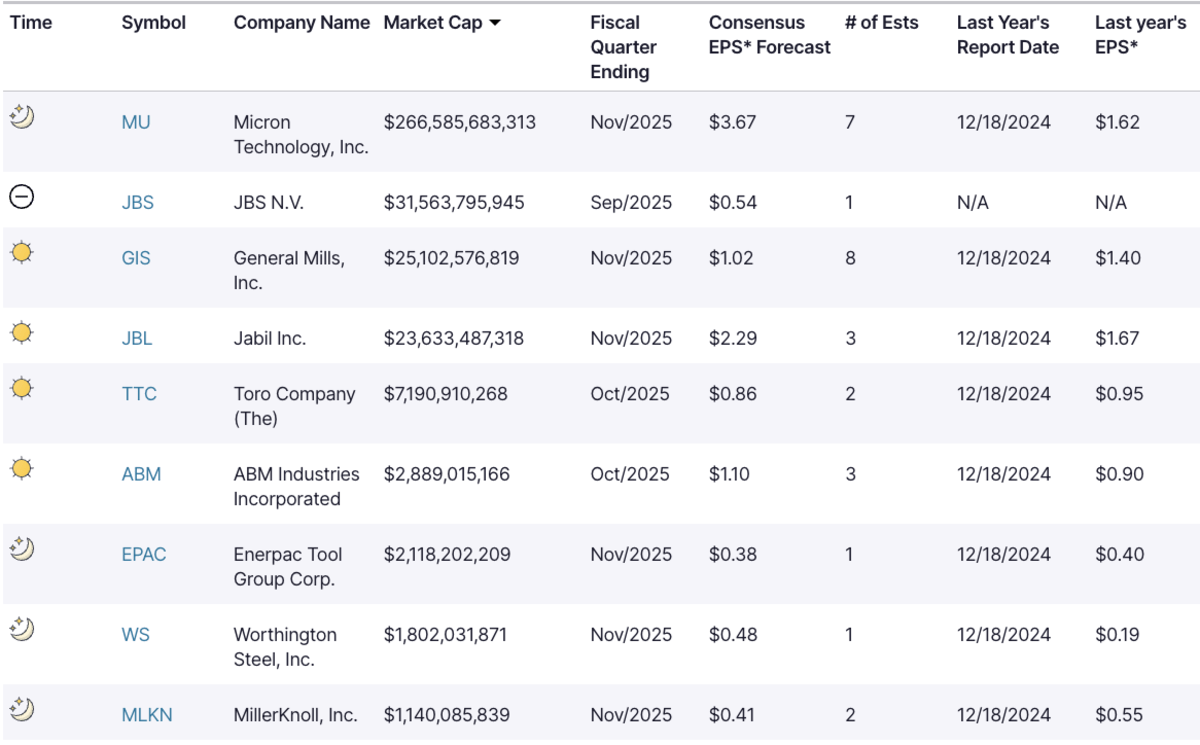This screenshot has height=745, width=1200.
Task: Open the EPAC symbol link
Action: (x=144, y=554)
